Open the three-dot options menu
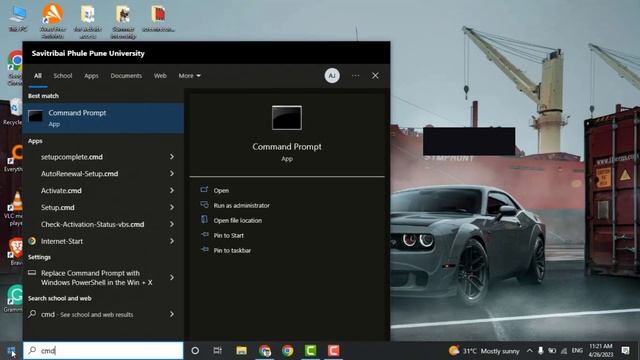 coord(356,76)
